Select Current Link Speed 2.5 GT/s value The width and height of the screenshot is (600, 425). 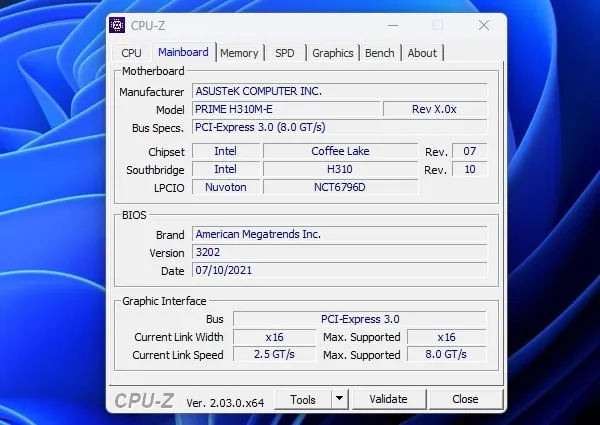274,354
